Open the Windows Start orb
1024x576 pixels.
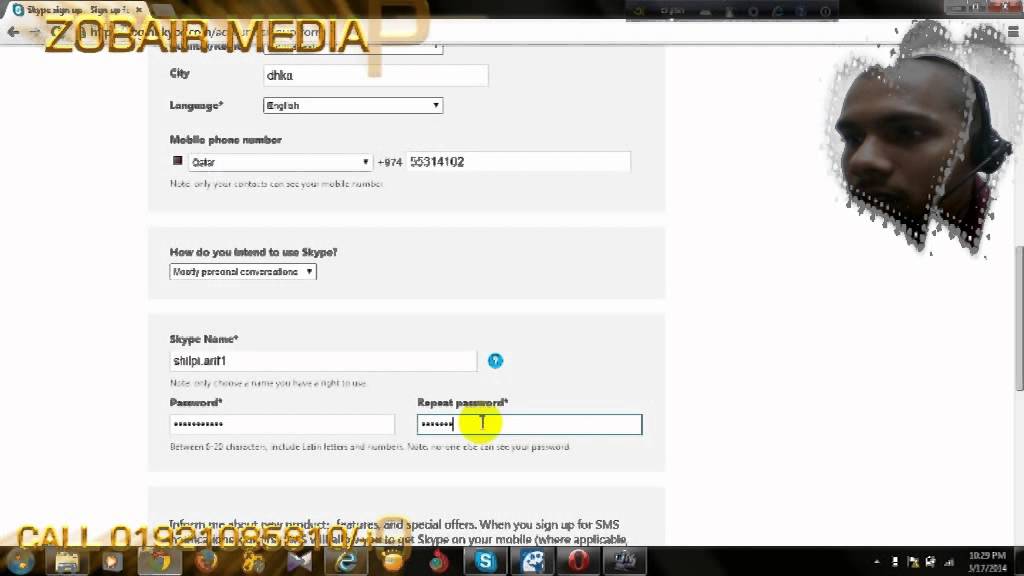[x=20, y=561]
